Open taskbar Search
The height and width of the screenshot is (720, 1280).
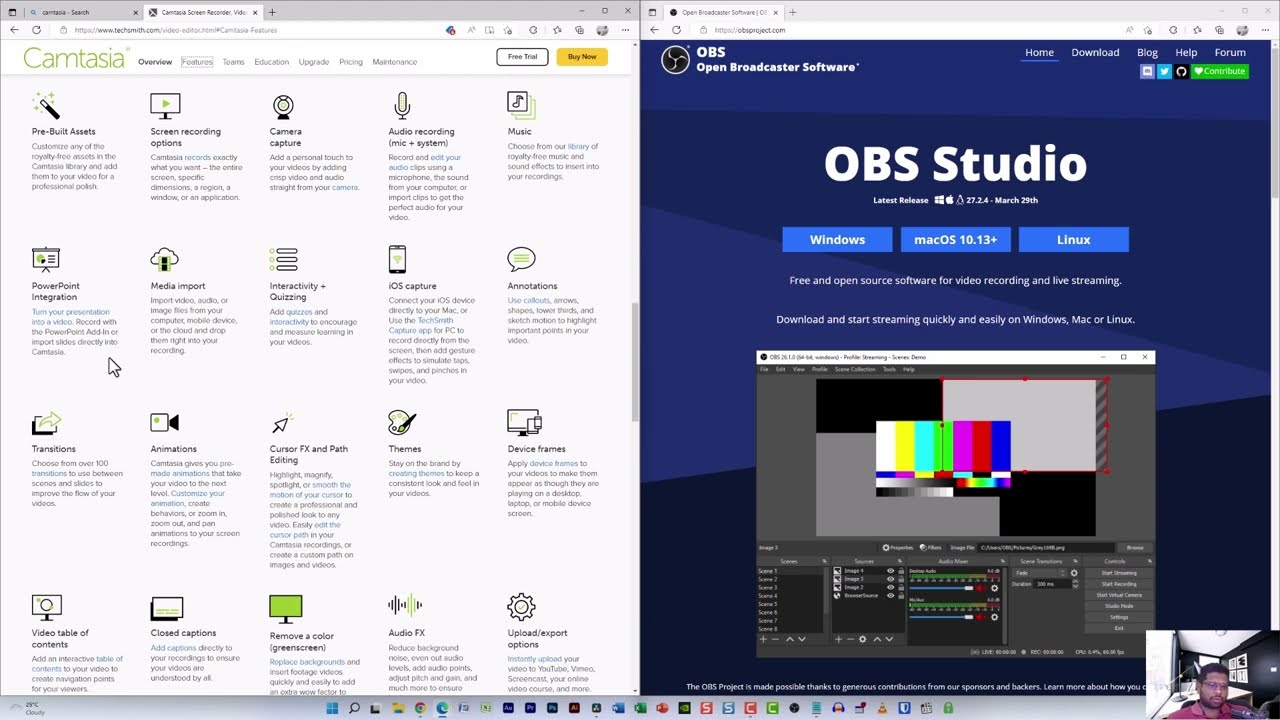354,708
